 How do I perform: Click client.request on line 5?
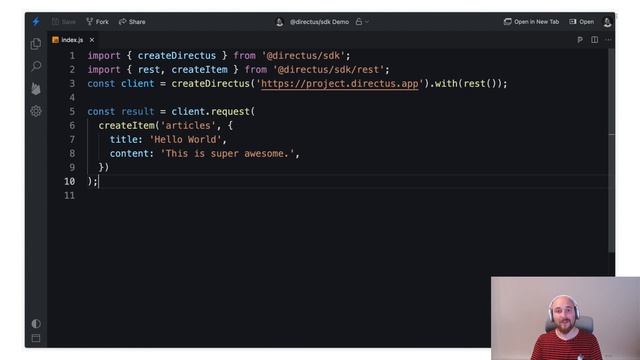pyautogui.click(x=211, y=111)
